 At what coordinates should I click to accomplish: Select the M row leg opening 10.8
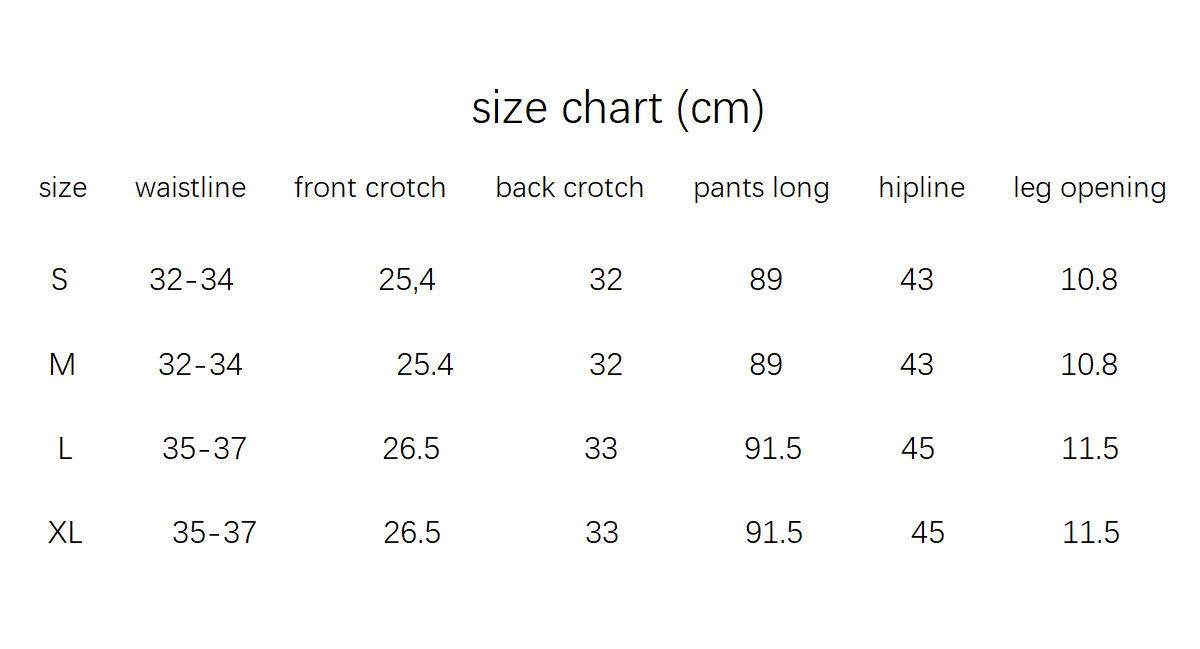point(1089,365)
